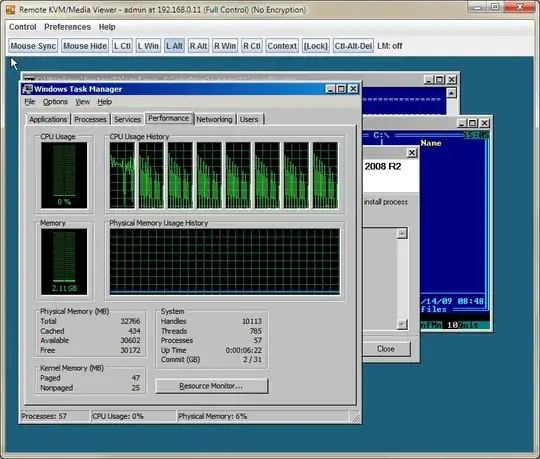The height and width of the screenshot is (459, 540).
Task: Send the Context key
Action: click(x=282, y=46)
